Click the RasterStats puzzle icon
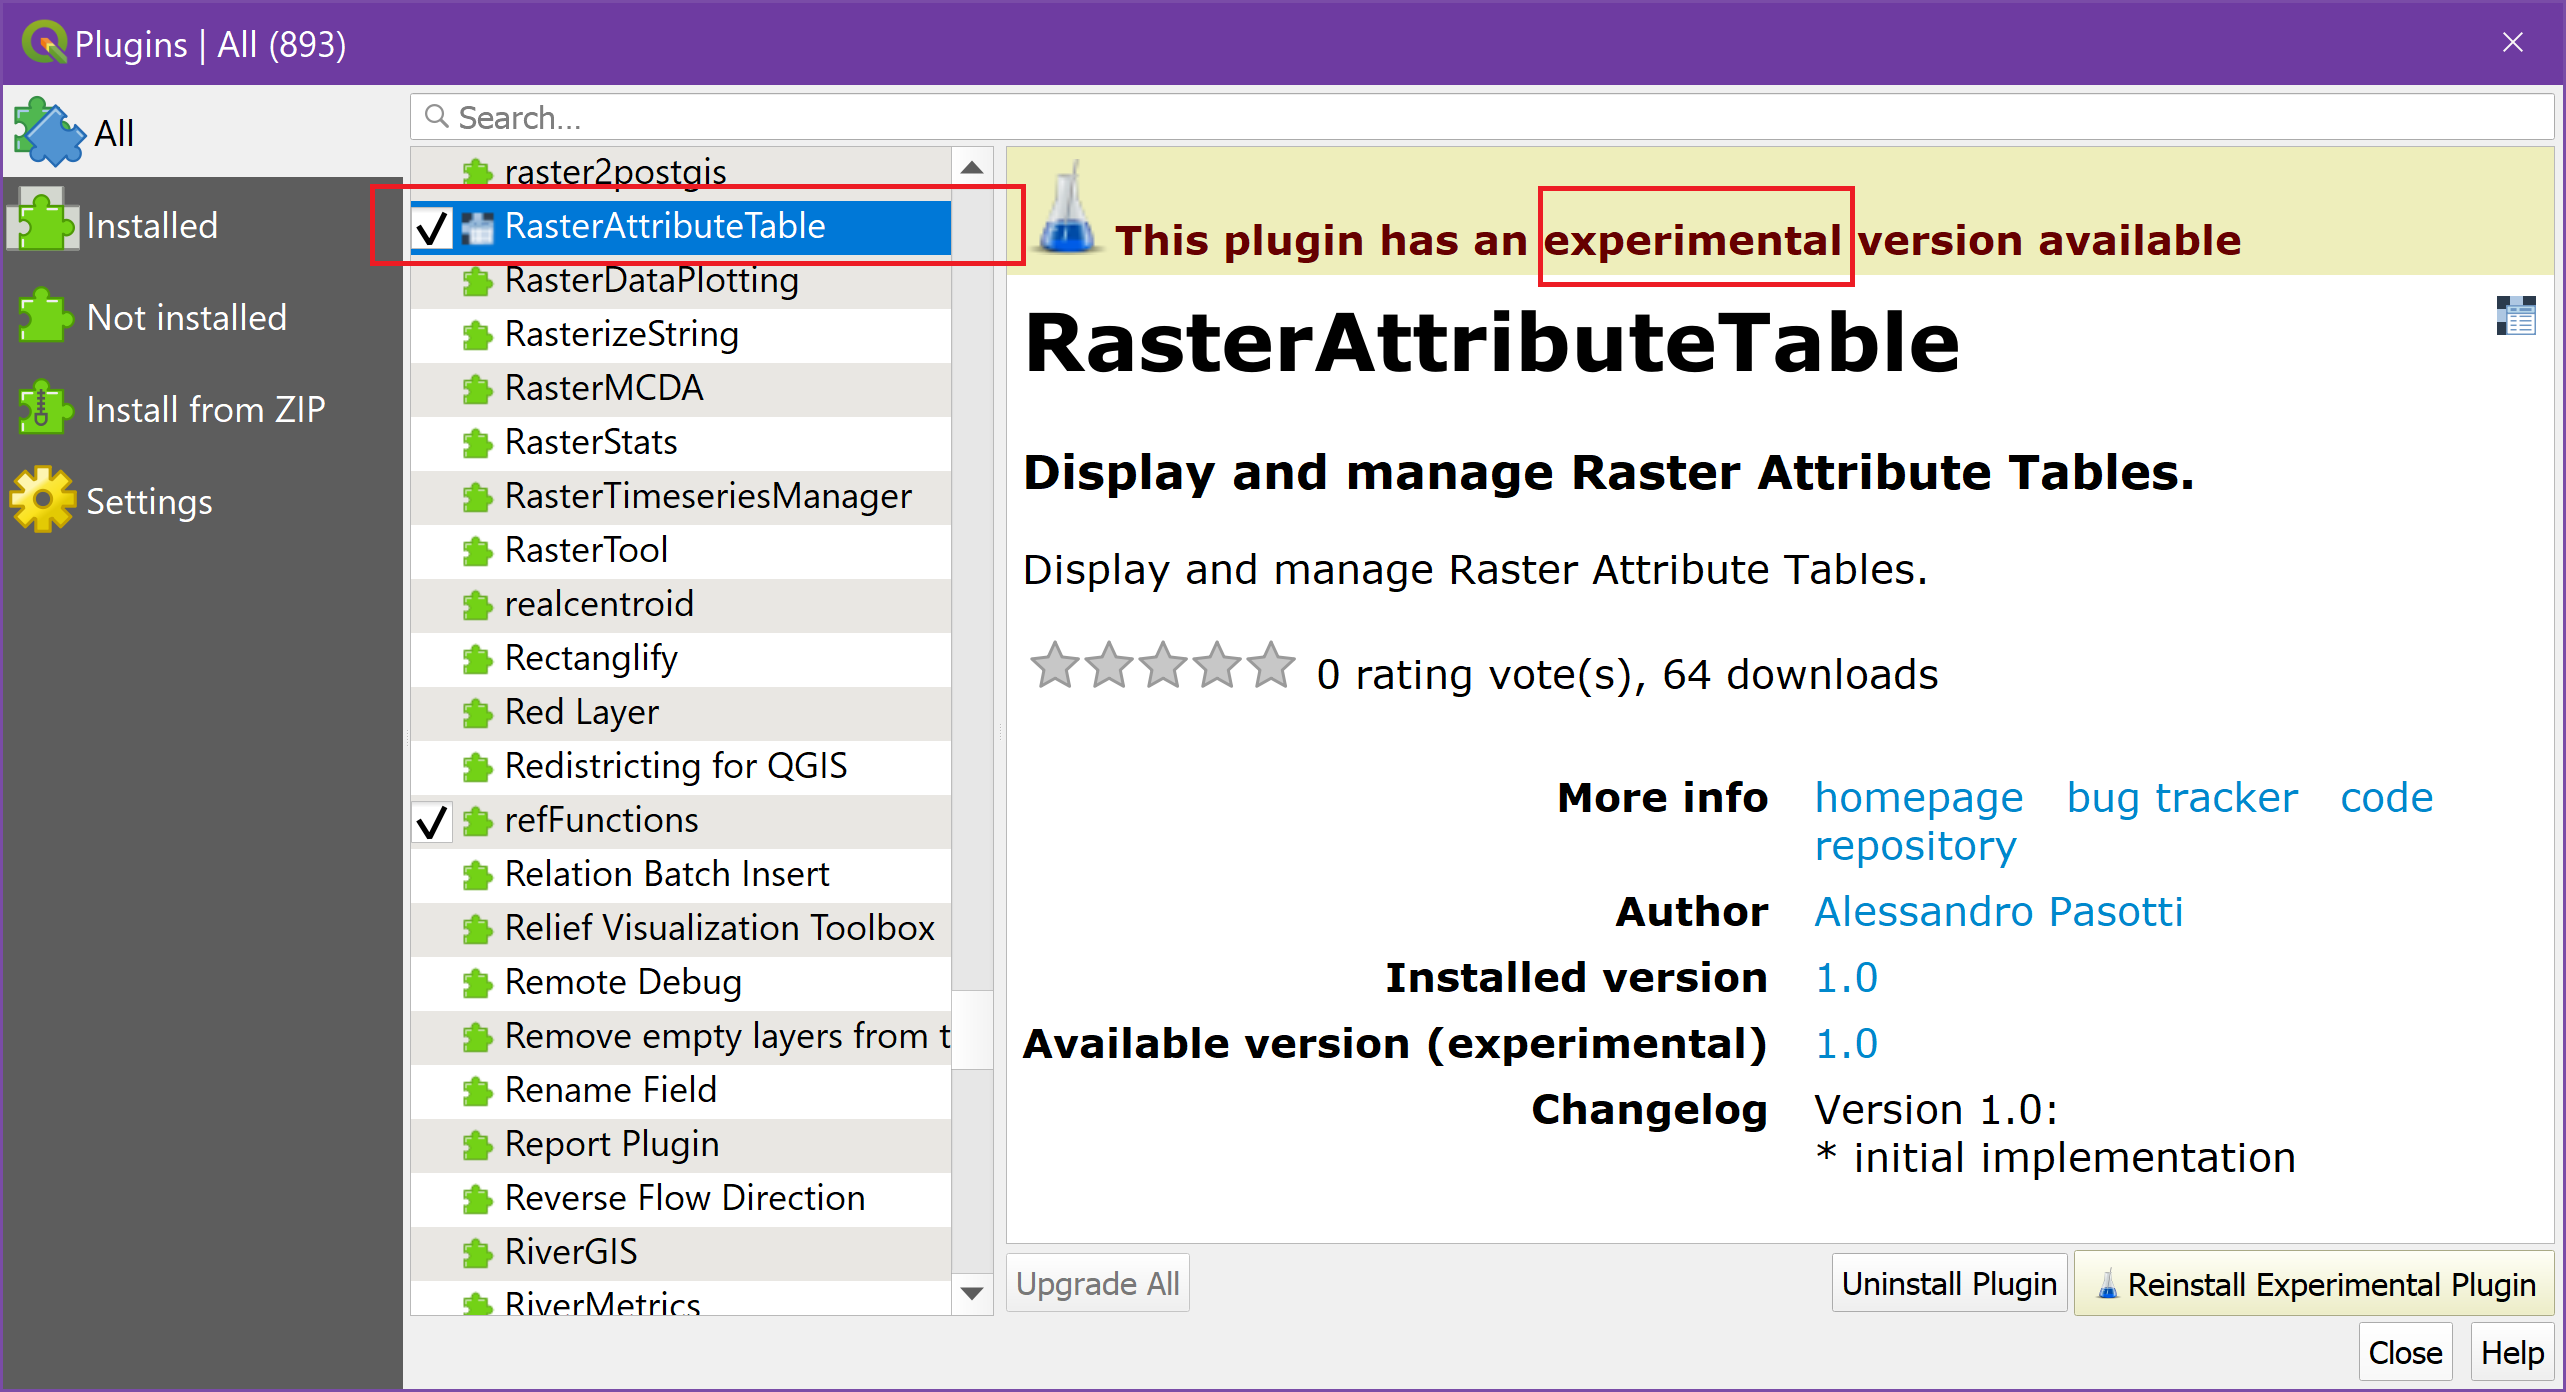Image resolution: width=2566 pixels, height=1392 pixels. (x=478, y=443)
